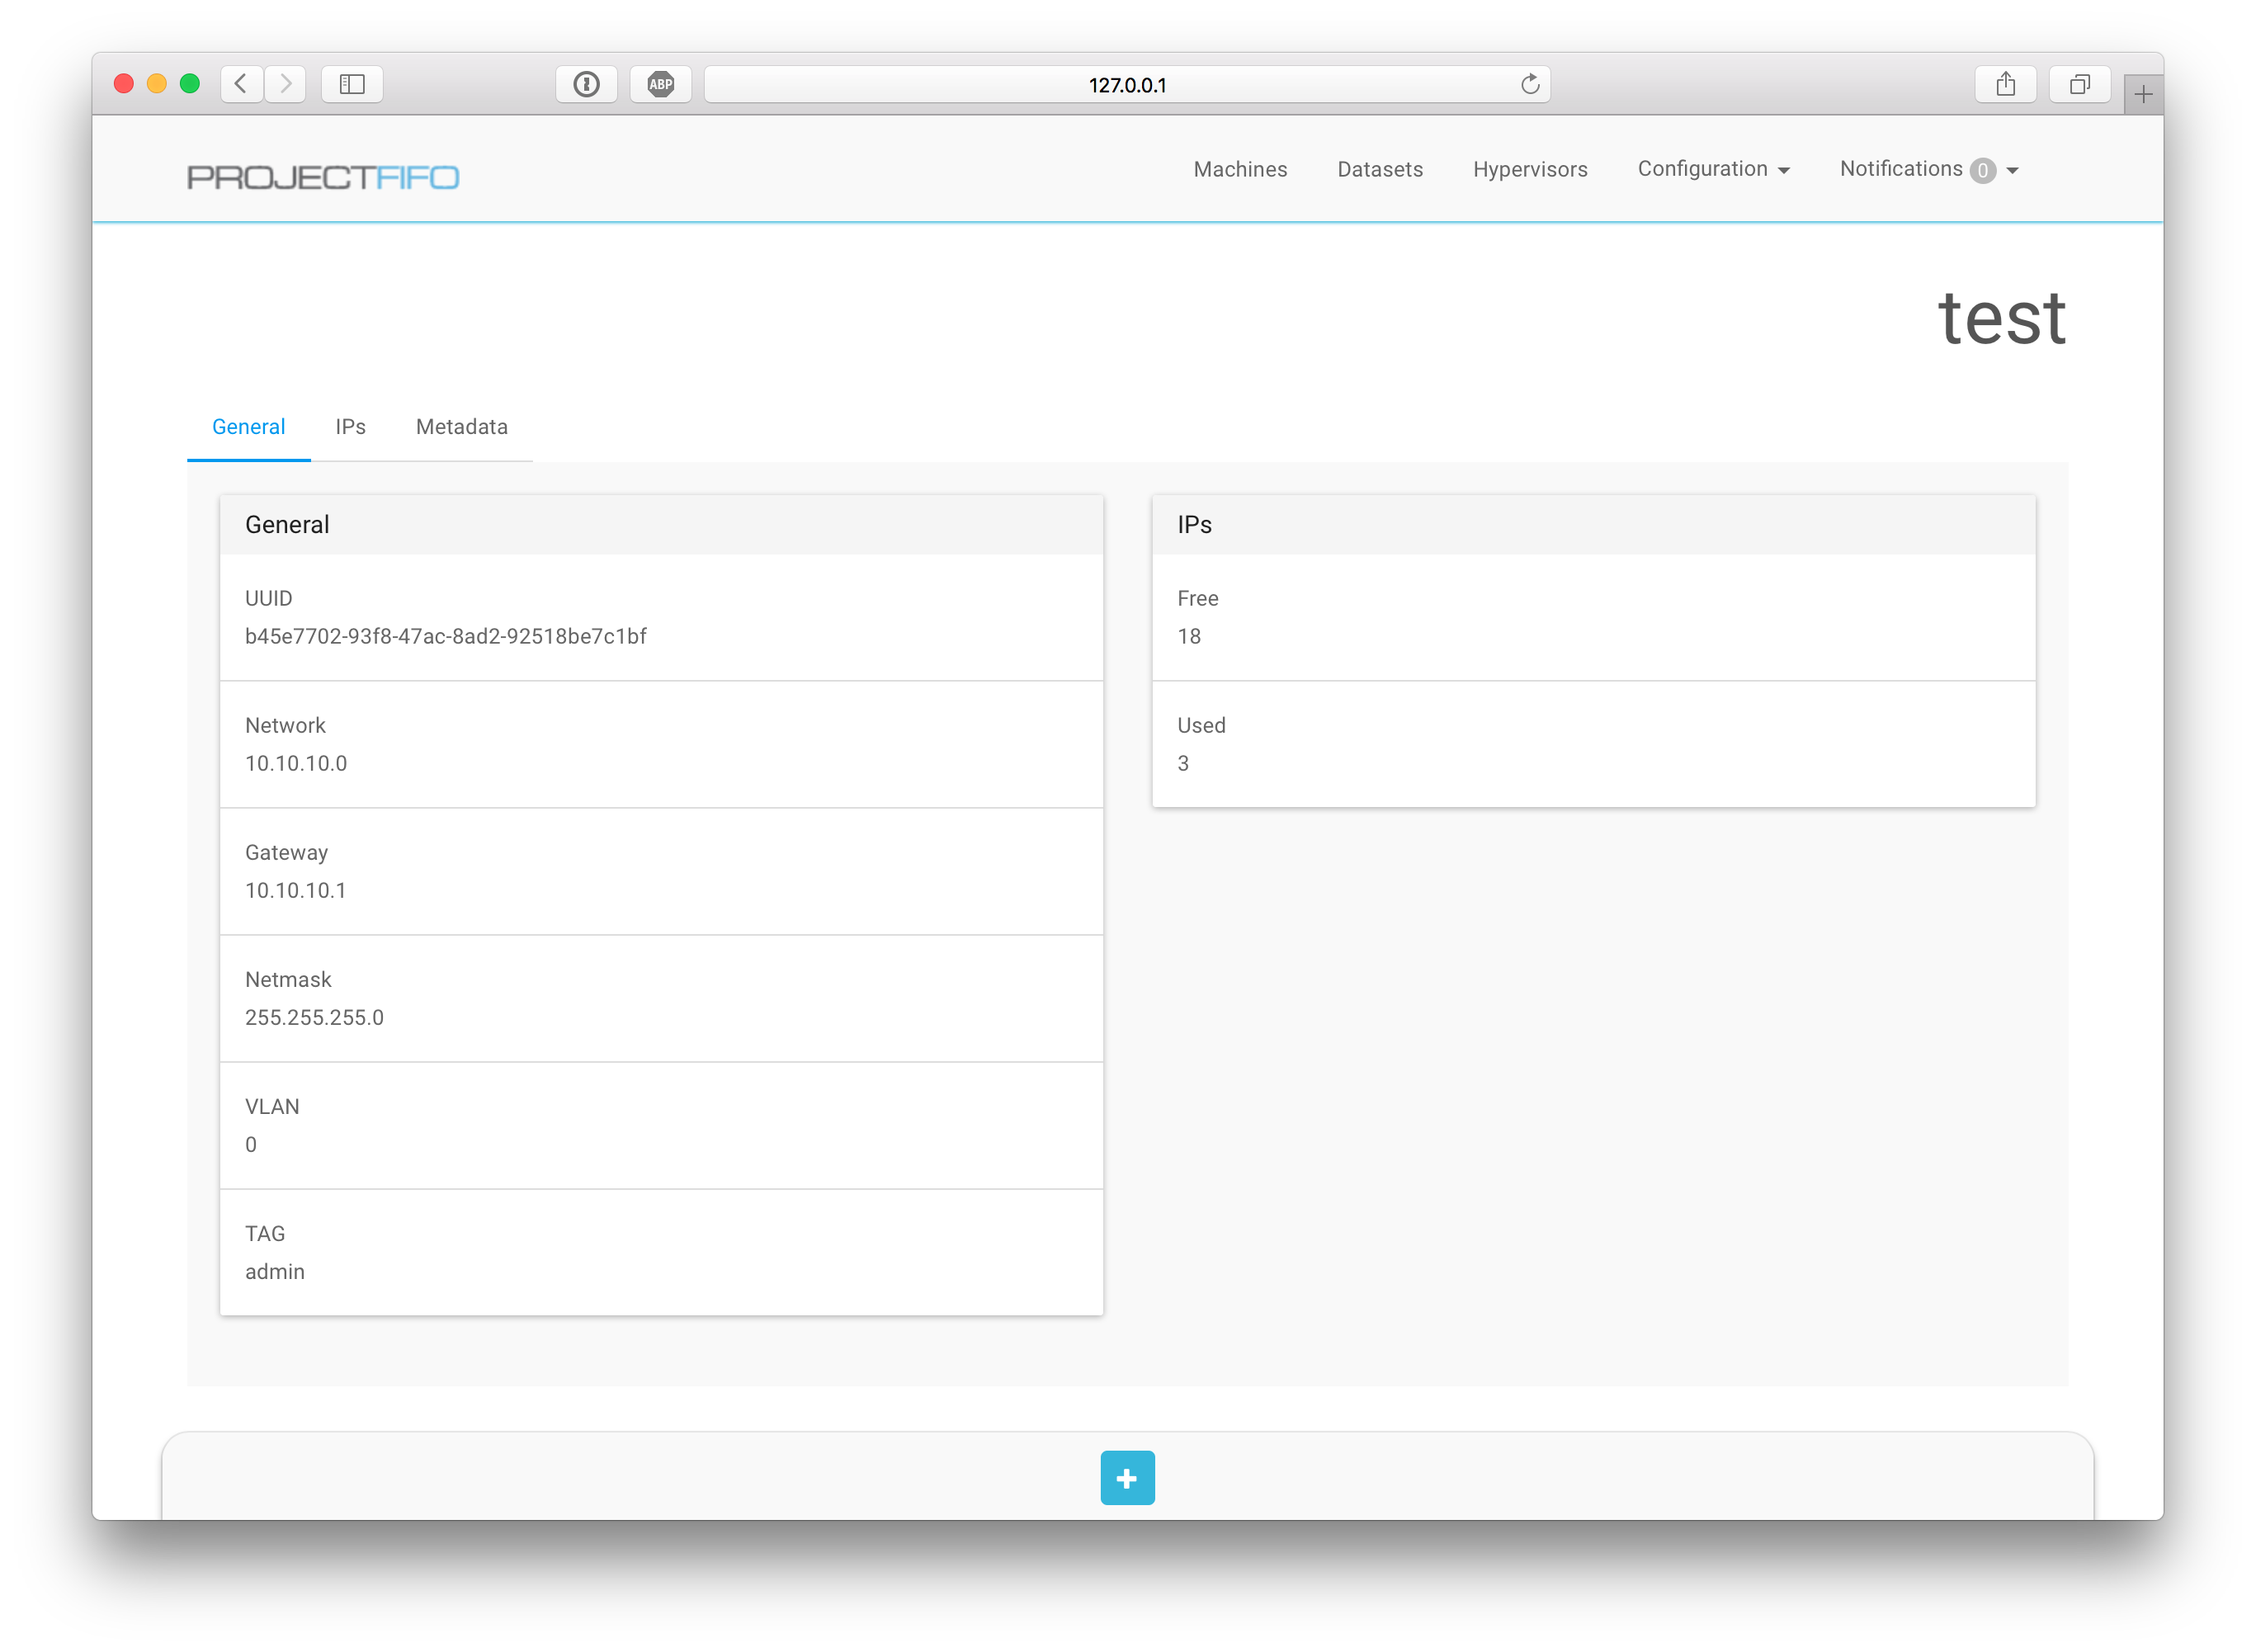Open the Machines page
The width and height of the screenshot is (2256, 1652).
click(1239, 169)
